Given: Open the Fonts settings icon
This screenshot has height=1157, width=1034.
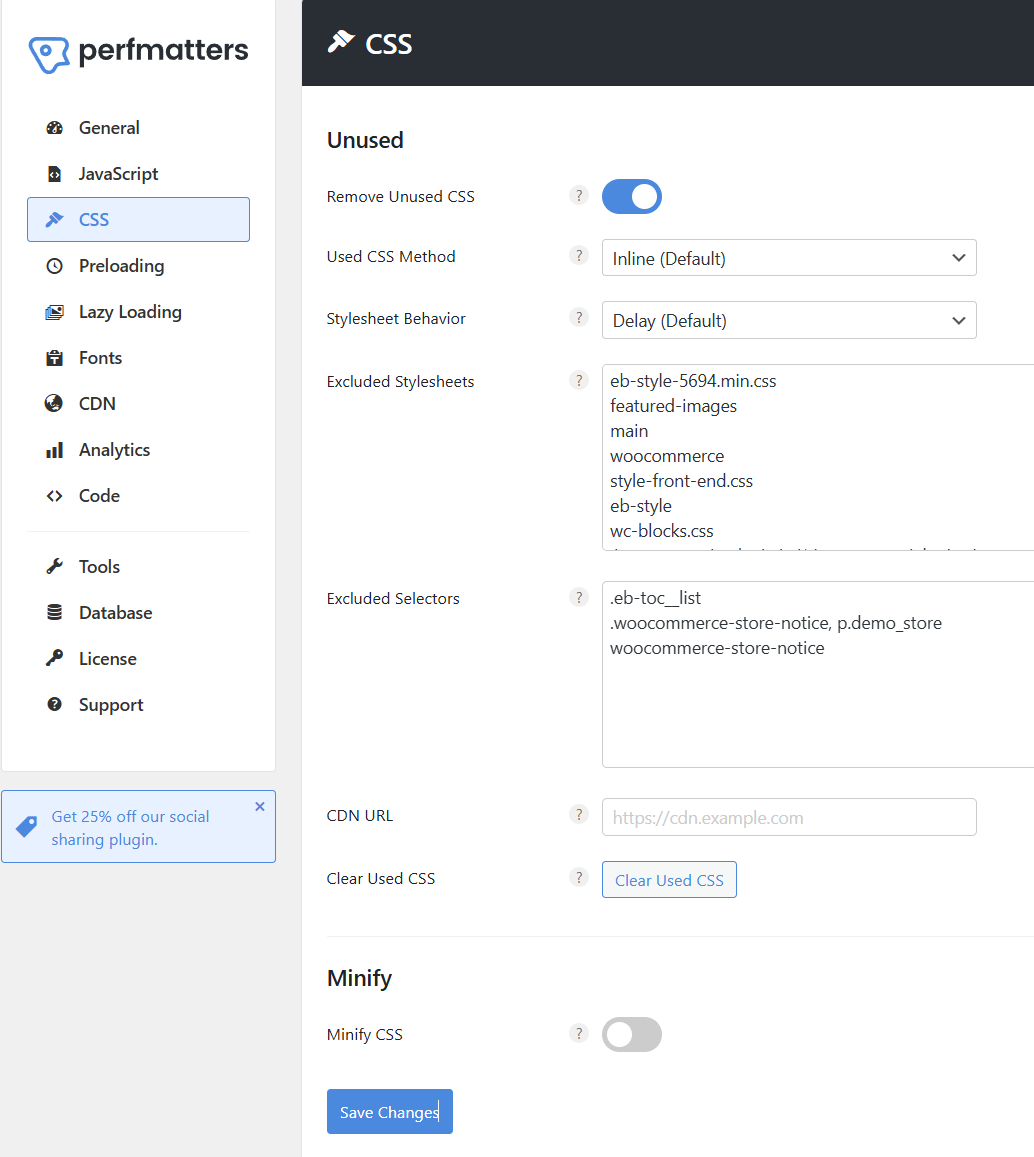Looking at the screenshot, I should [55, 357].
